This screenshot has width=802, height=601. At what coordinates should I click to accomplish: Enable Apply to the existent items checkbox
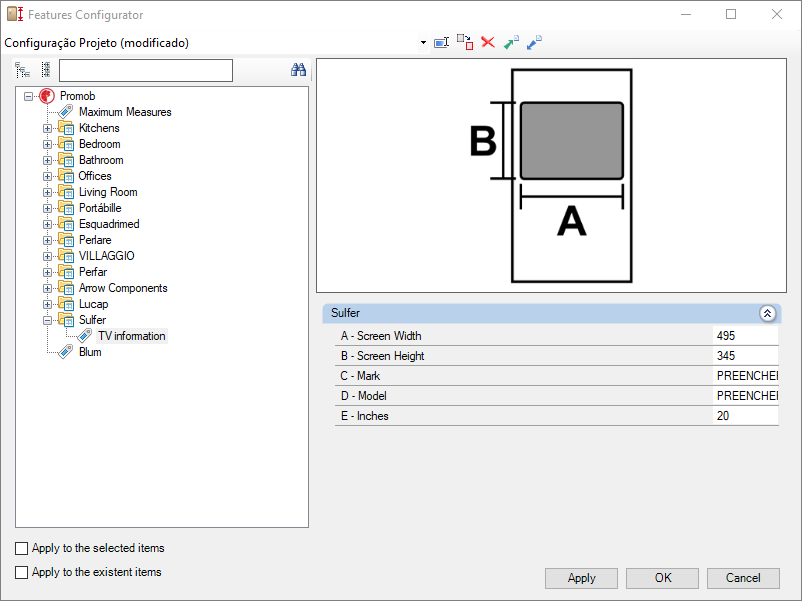pos(21,572)
